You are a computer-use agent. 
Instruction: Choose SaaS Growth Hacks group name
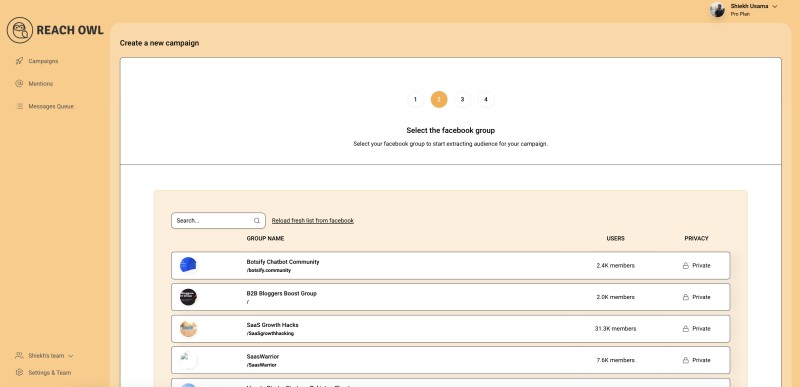click(272, 325)
